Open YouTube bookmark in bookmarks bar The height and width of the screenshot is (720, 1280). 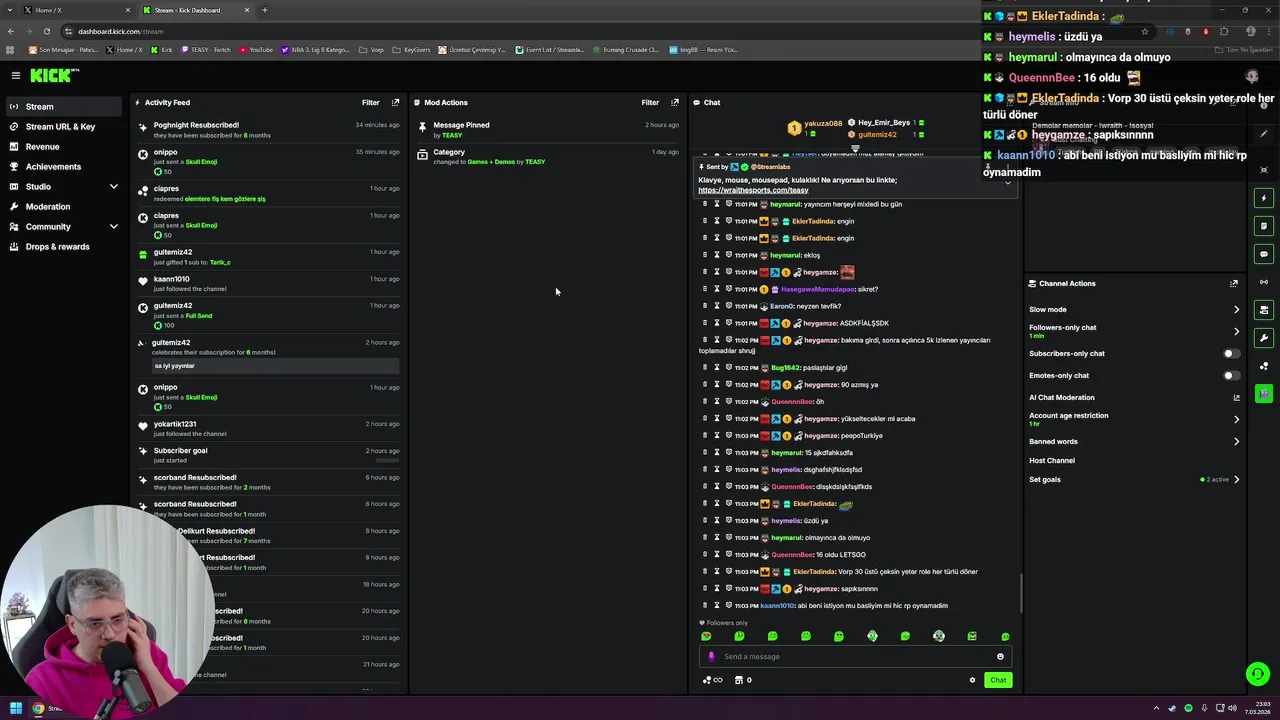256,49
